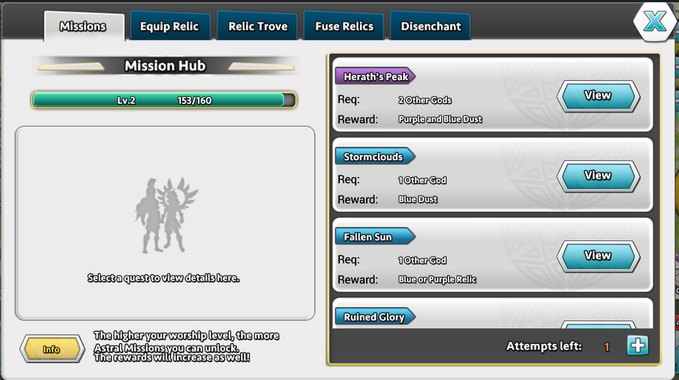Click the worship level progress bar
The height and width of the screenshot is (380, 679).
[164, 100]
